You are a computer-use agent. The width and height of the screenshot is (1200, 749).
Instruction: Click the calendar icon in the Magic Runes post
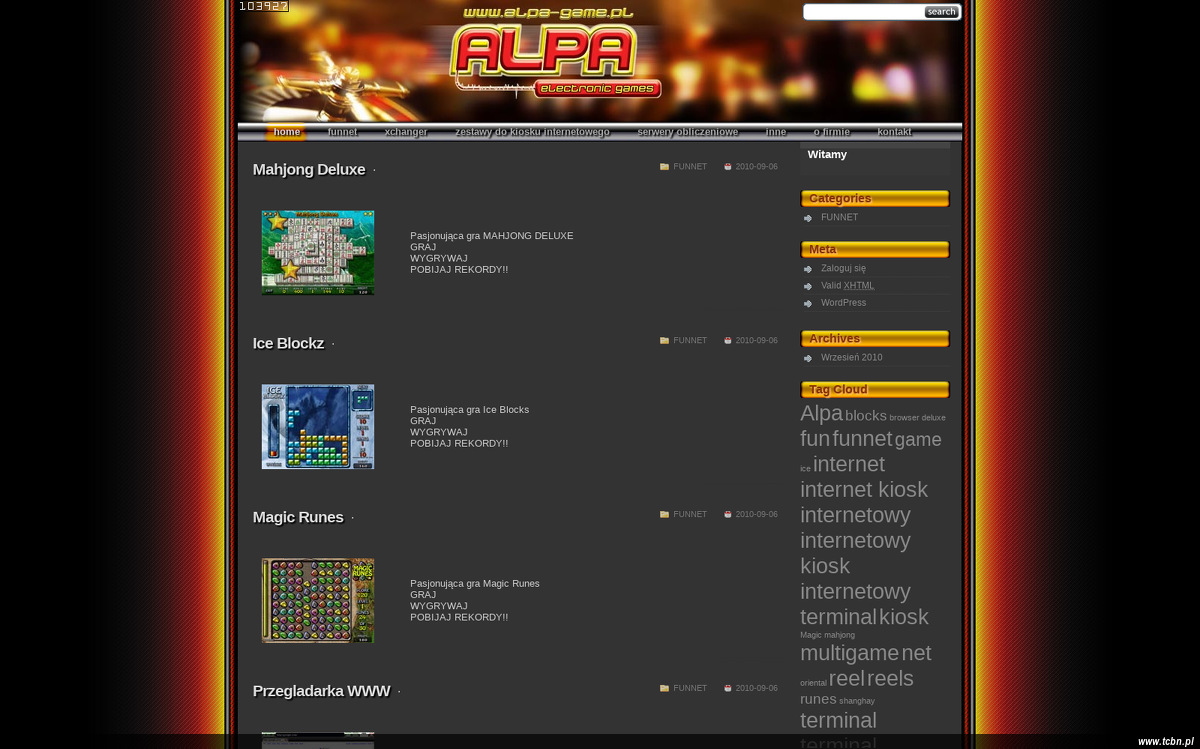click(x=728, y=515)
